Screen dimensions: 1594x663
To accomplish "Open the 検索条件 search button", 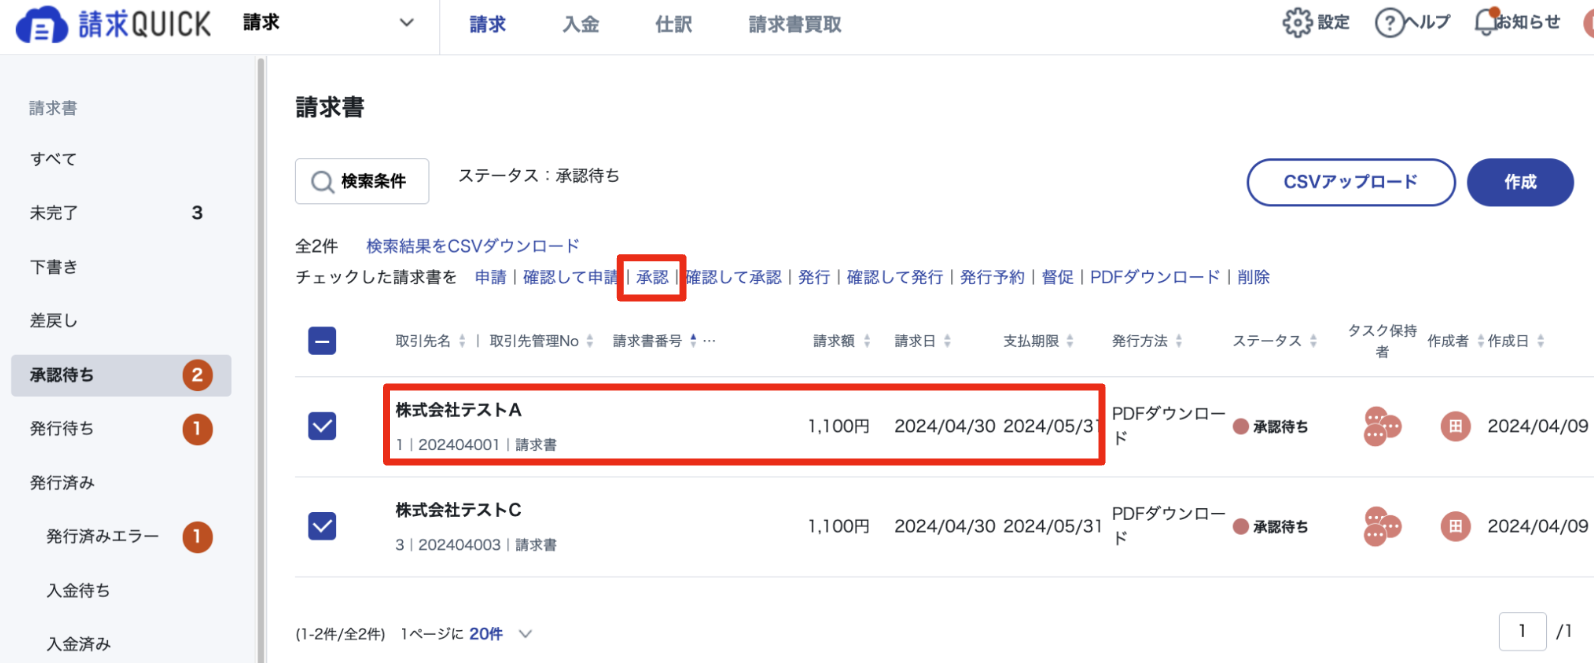I will point(362,181).
